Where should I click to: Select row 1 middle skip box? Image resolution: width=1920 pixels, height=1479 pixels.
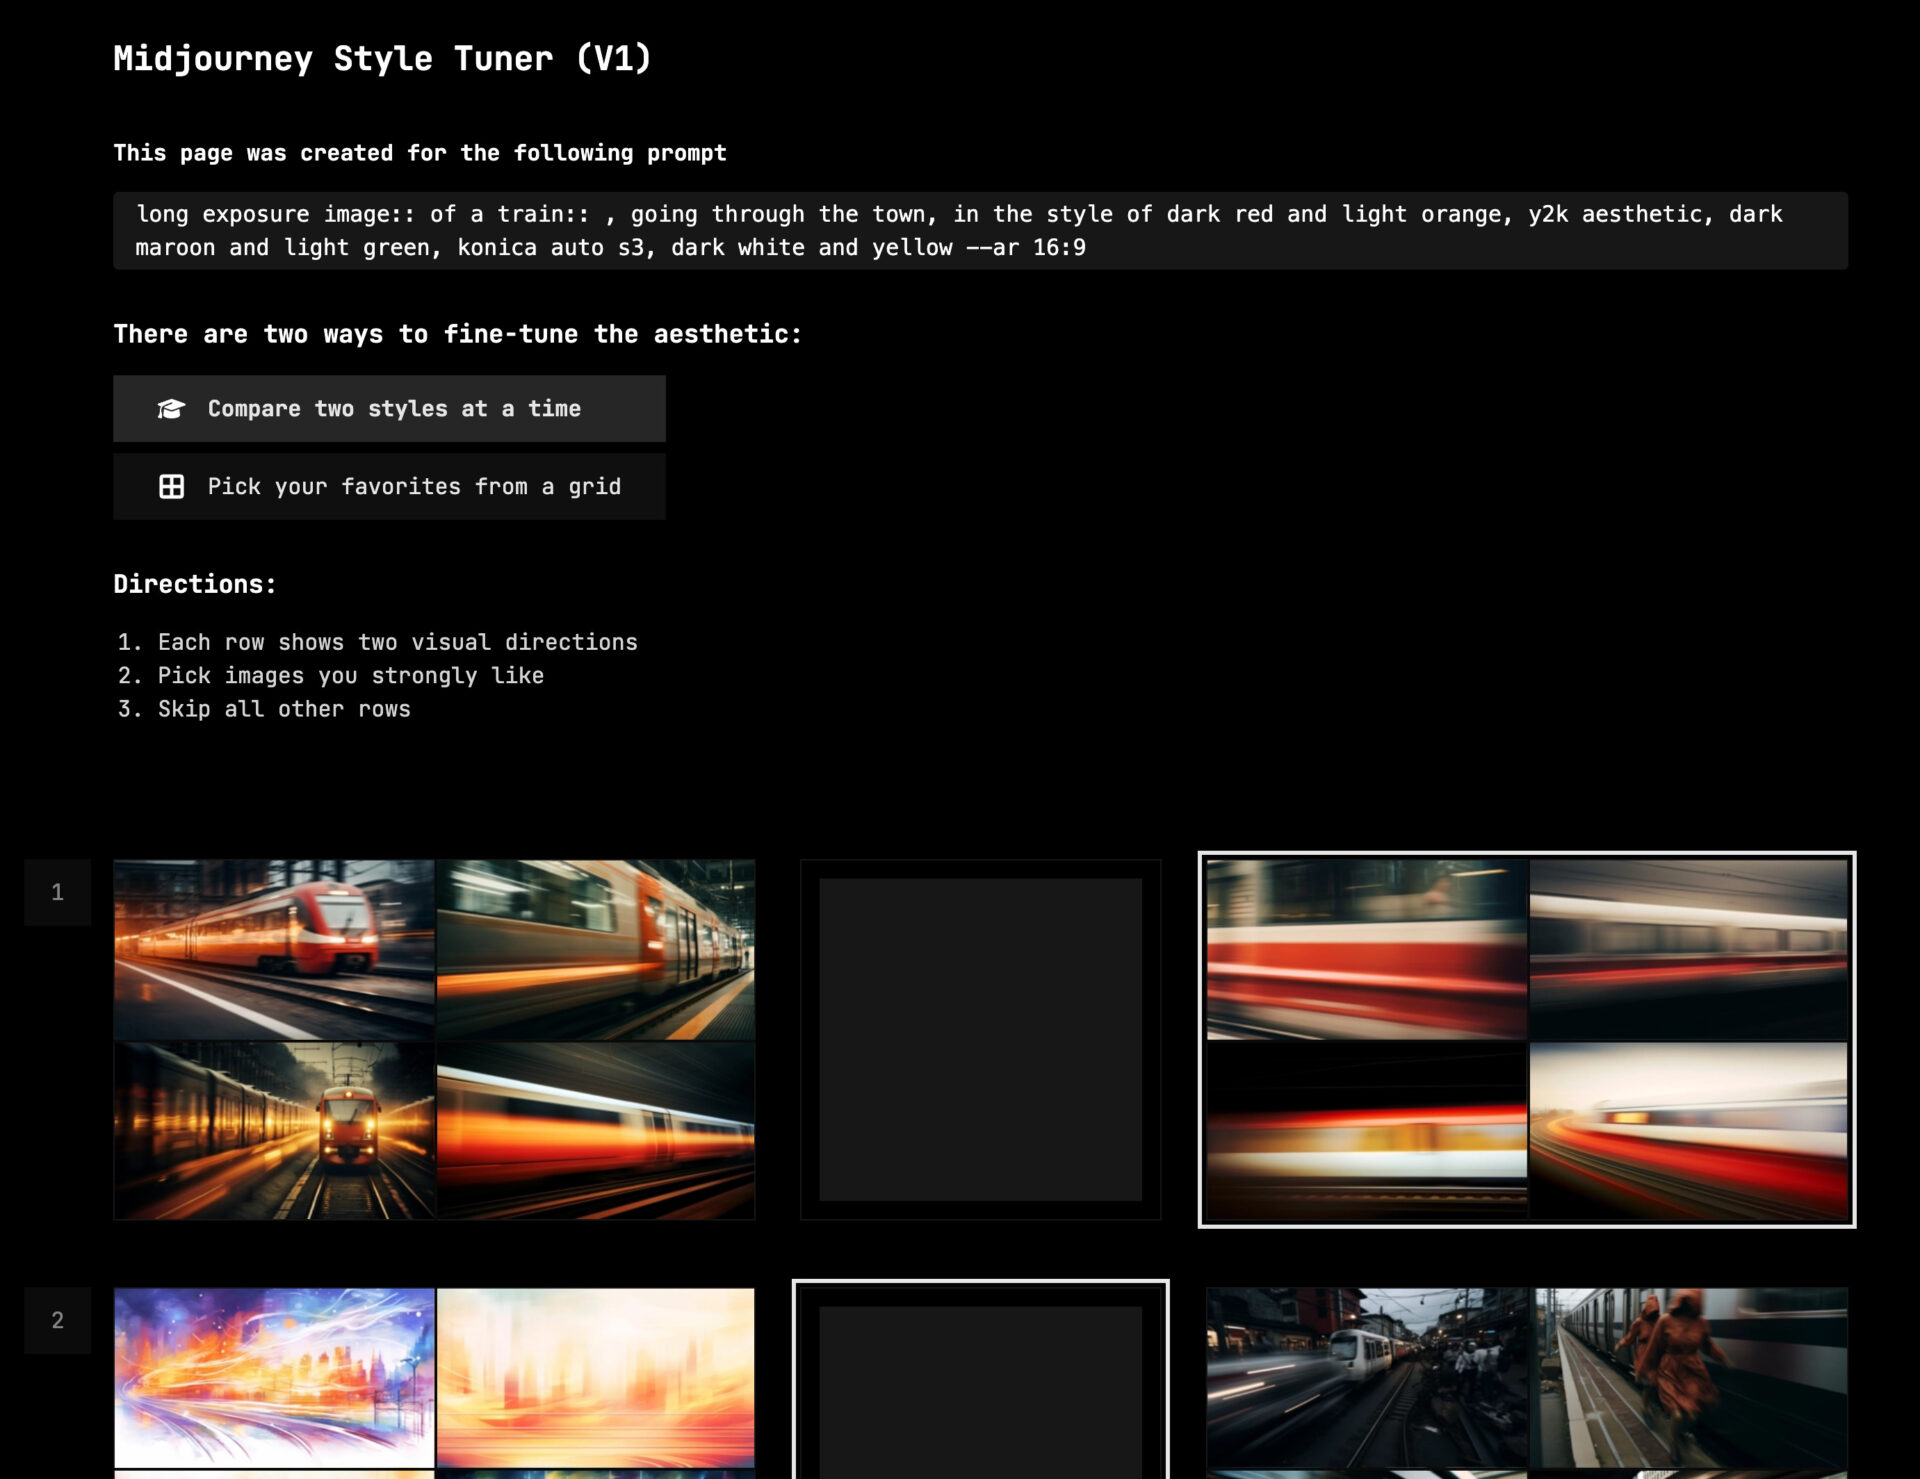click(x=979, y=1040)
